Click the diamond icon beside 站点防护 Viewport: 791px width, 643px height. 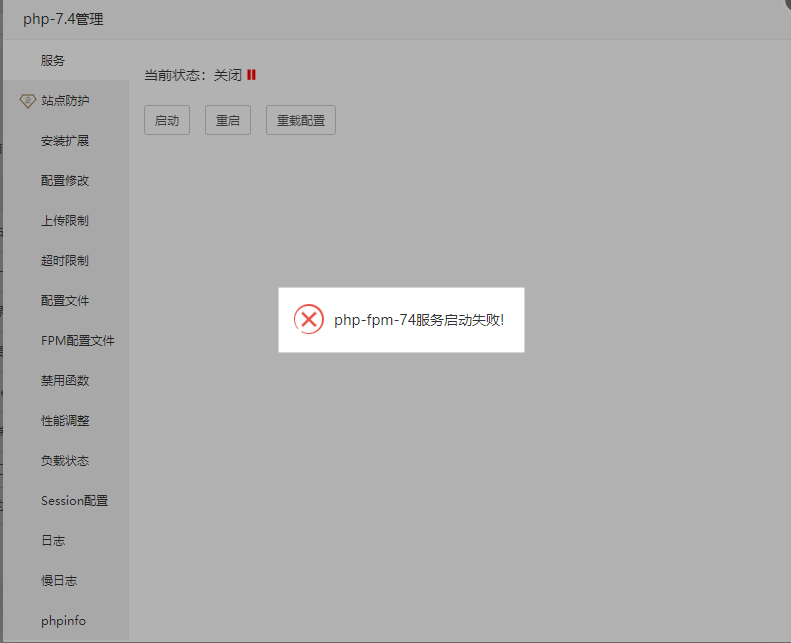coord(28,100)
